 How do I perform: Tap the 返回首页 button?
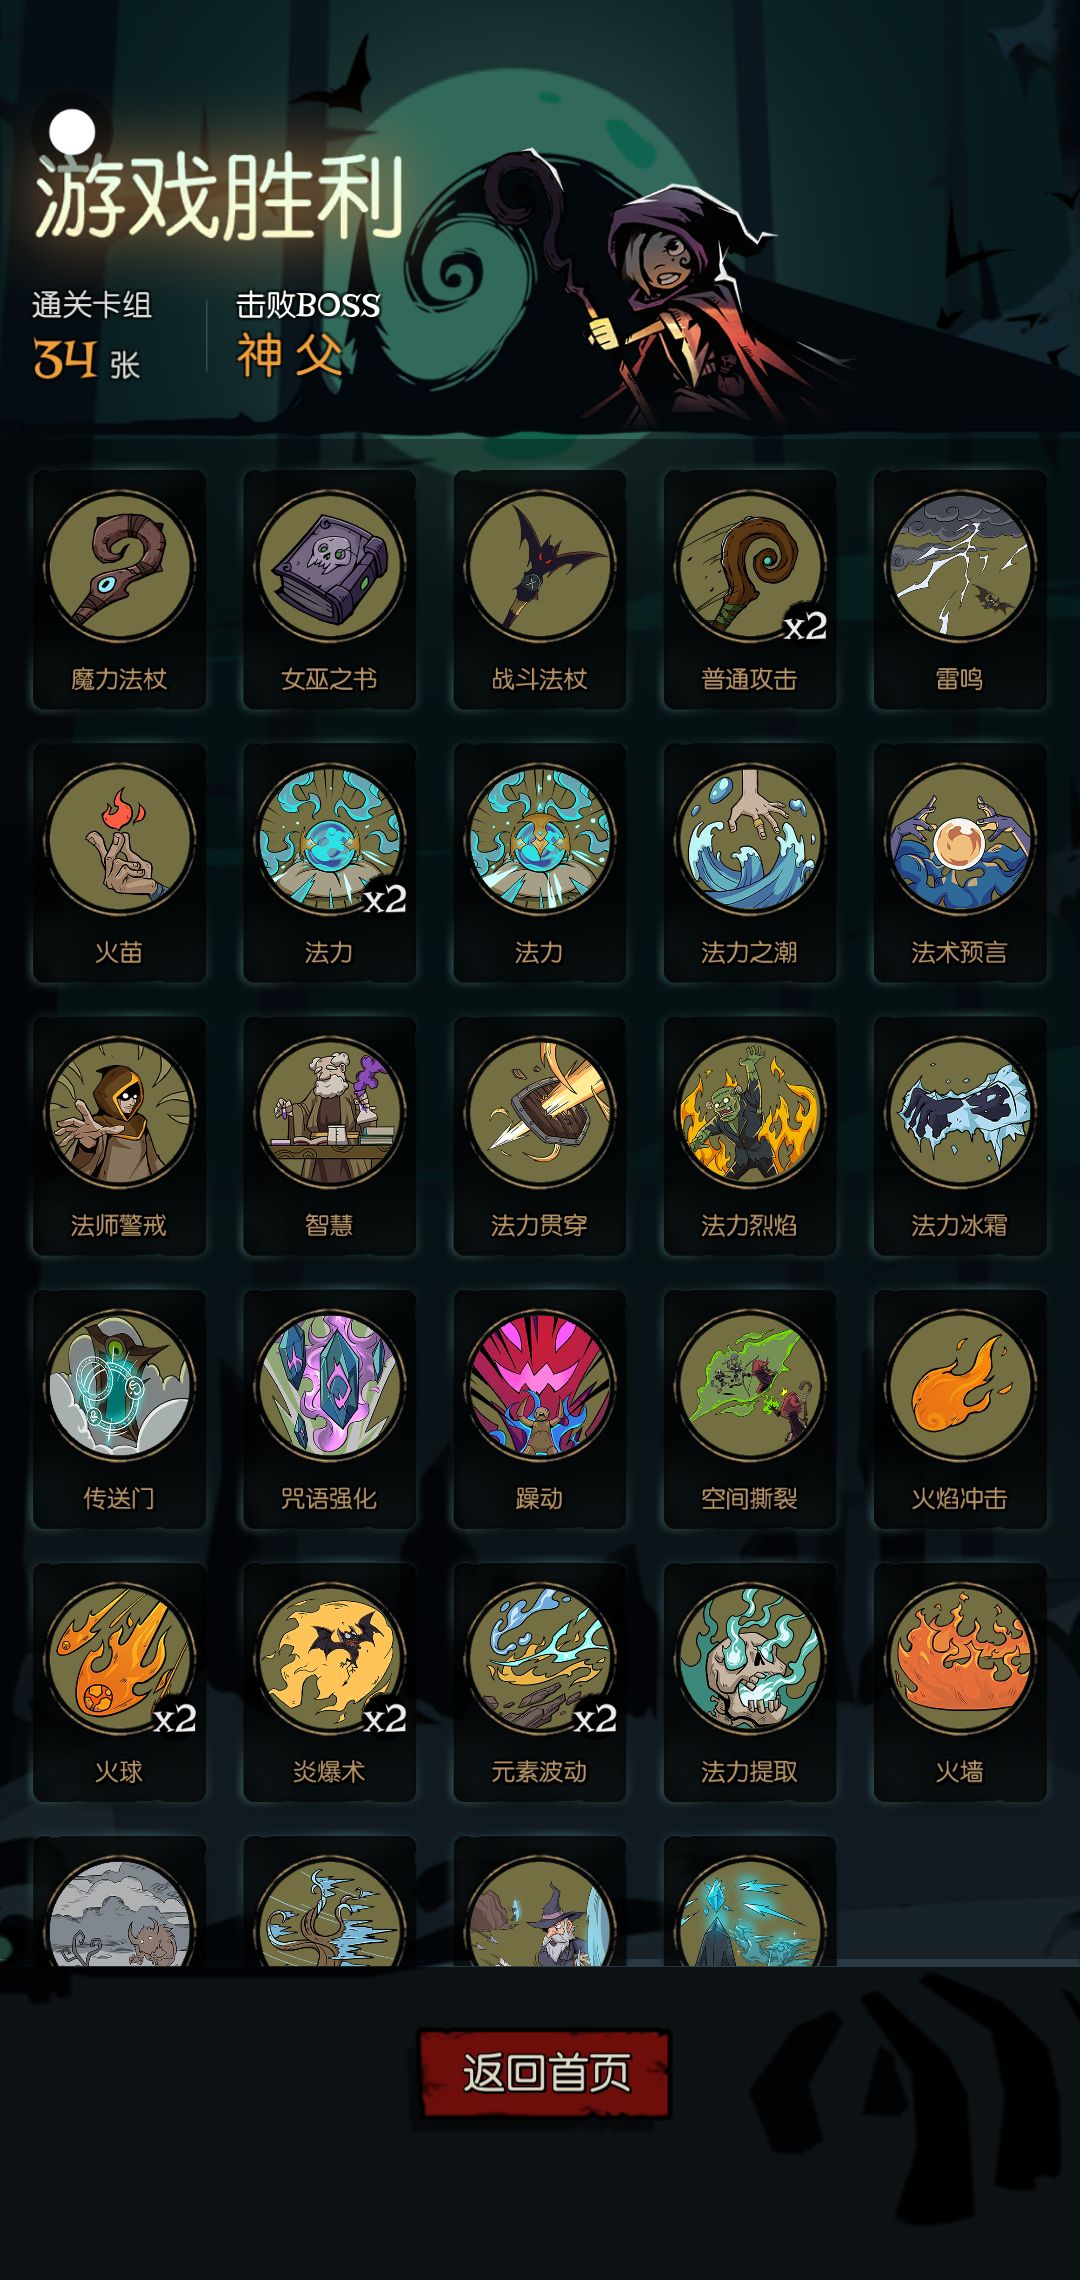coord(544,2073)
